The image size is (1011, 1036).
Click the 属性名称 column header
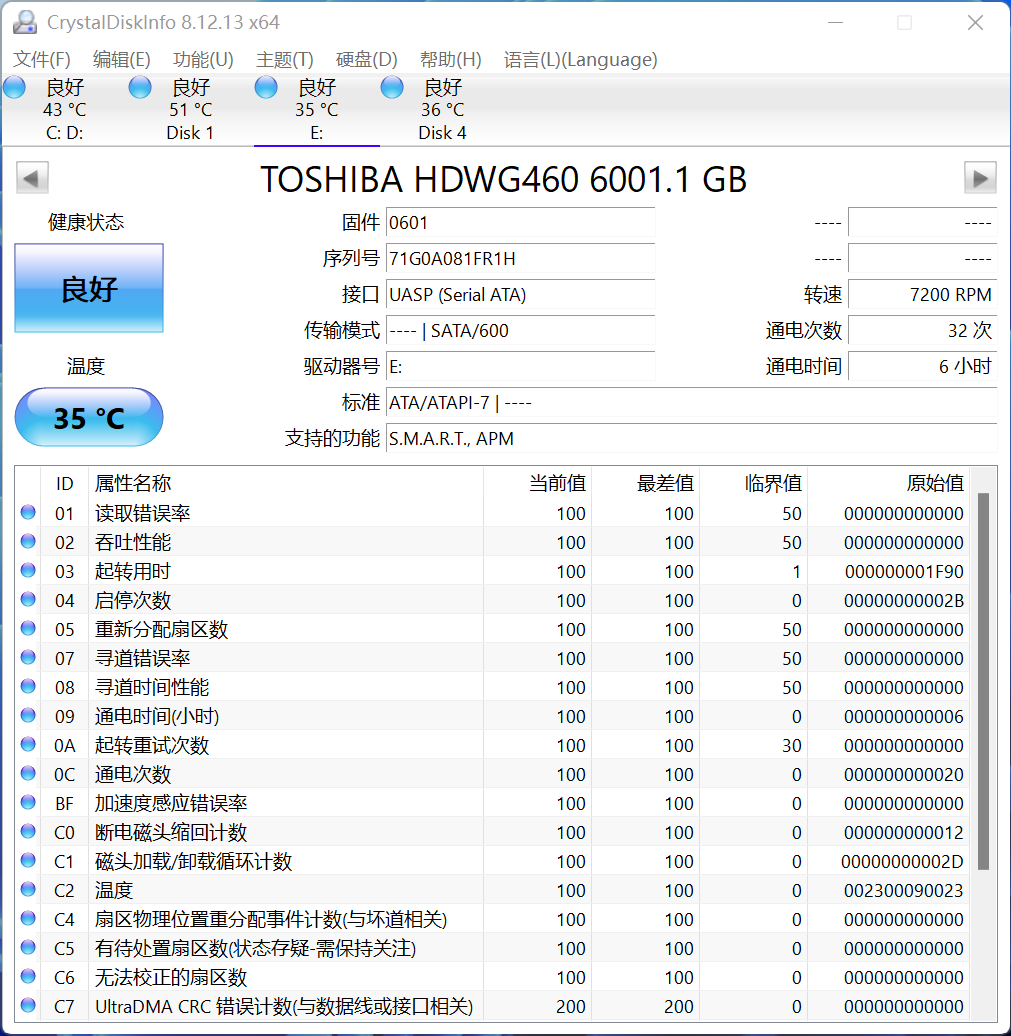pyautogui.click(x=285, y=483)
